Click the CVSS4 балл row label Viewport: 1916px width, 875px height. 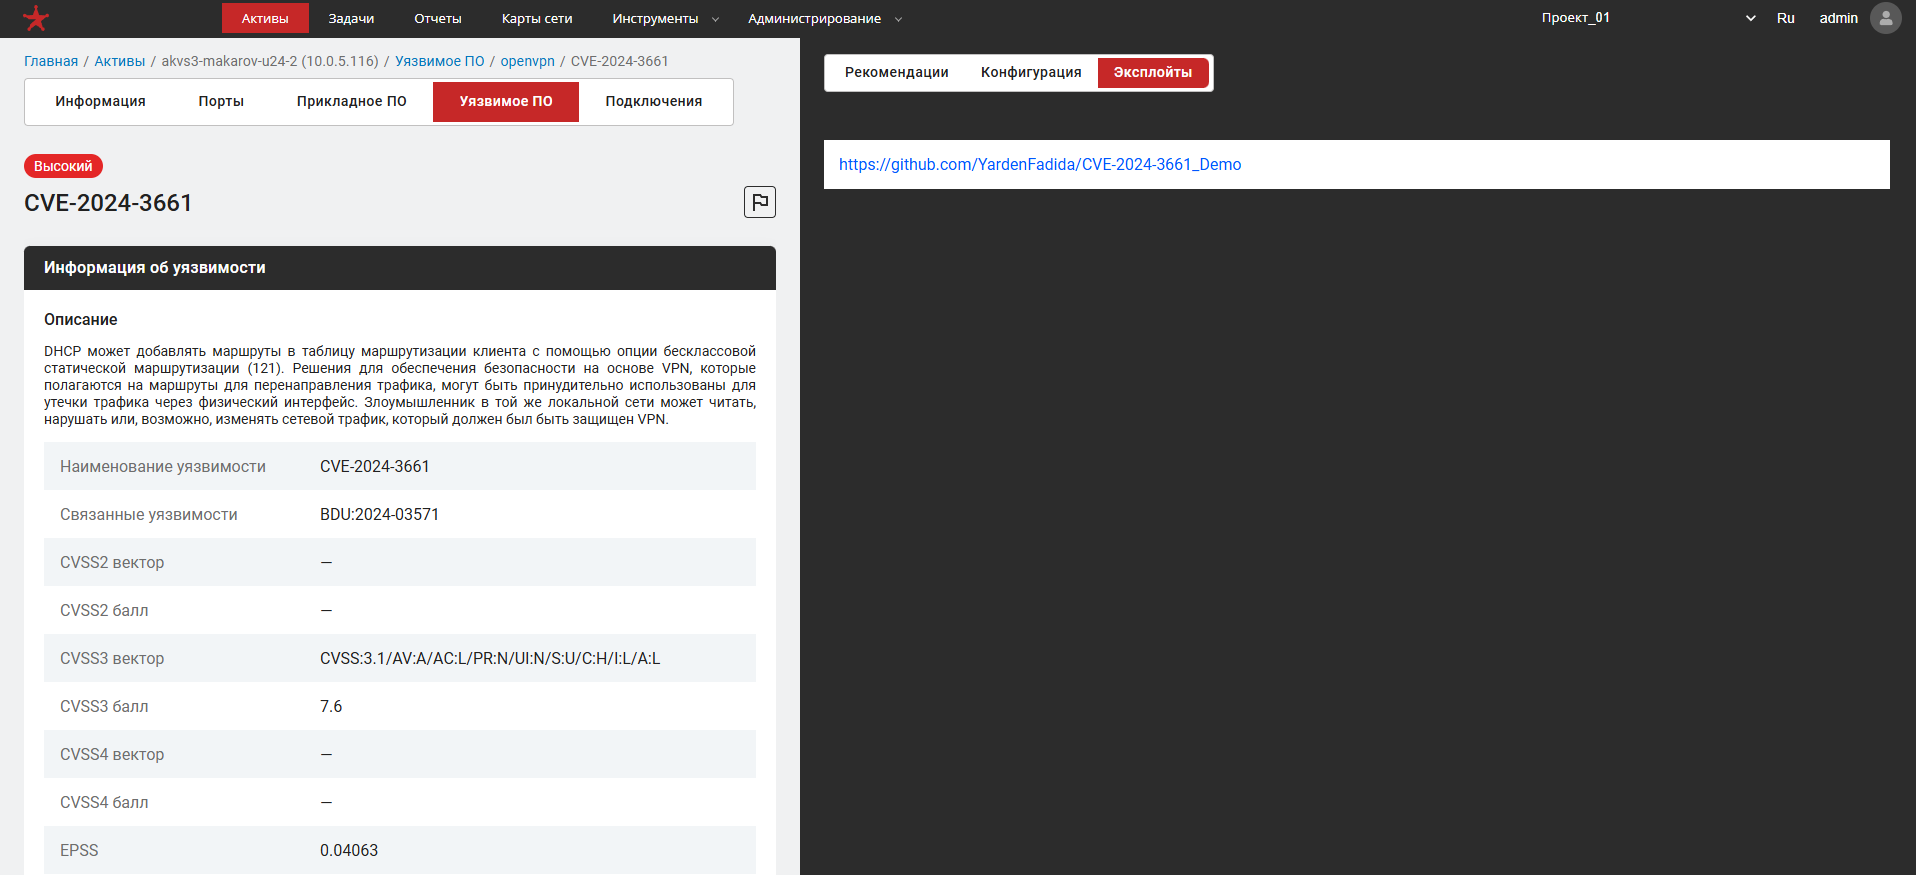104,802
